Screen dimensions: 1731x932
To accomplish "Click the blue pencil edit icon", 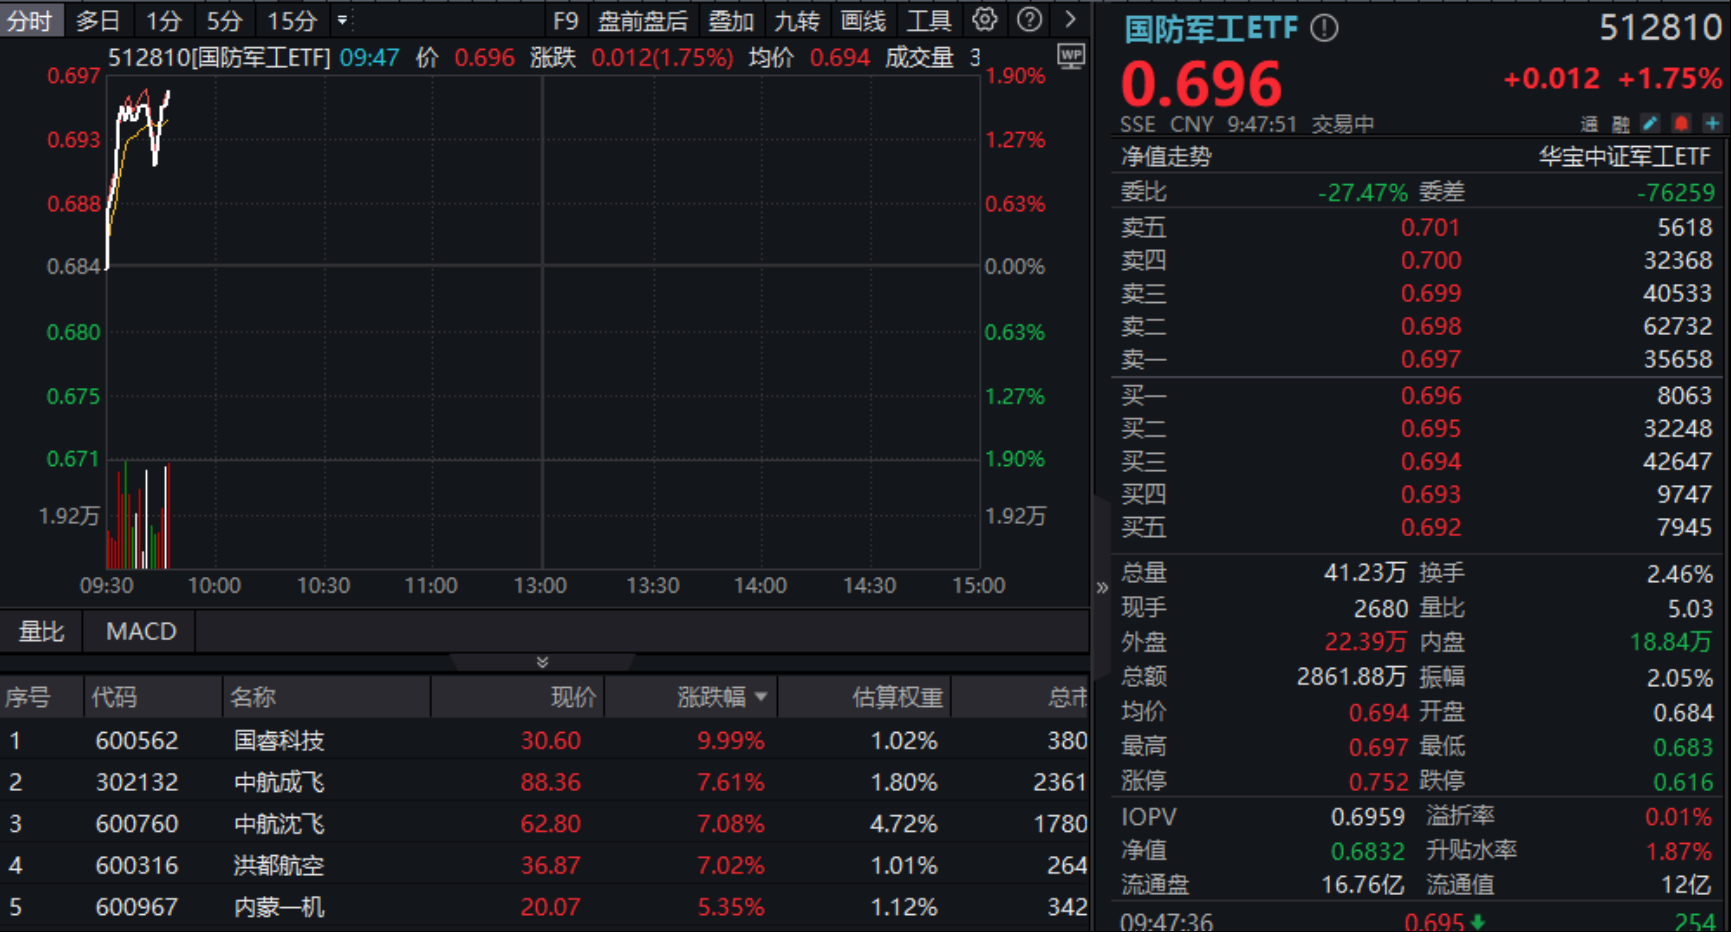I will (1651, 124).
